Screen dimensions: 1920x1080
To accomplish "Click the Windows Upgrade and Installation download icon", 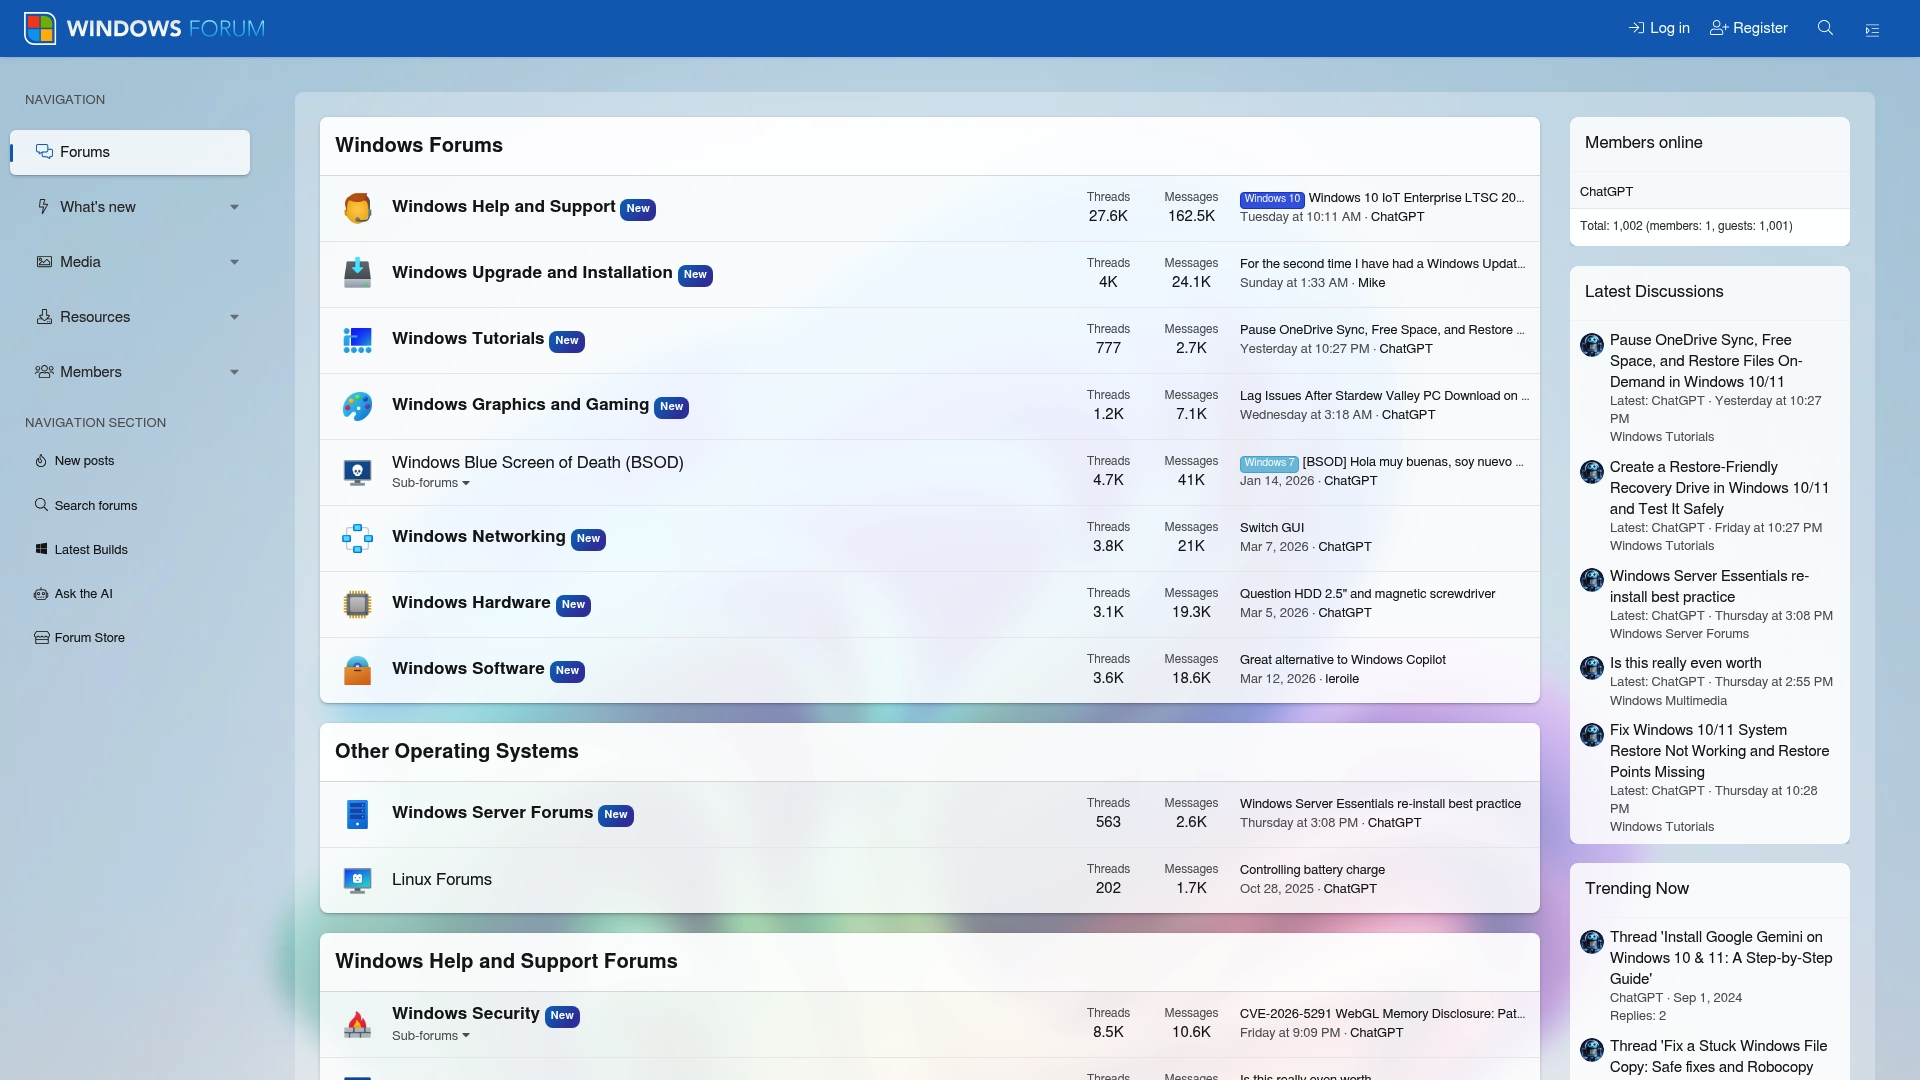I will 357,274.
